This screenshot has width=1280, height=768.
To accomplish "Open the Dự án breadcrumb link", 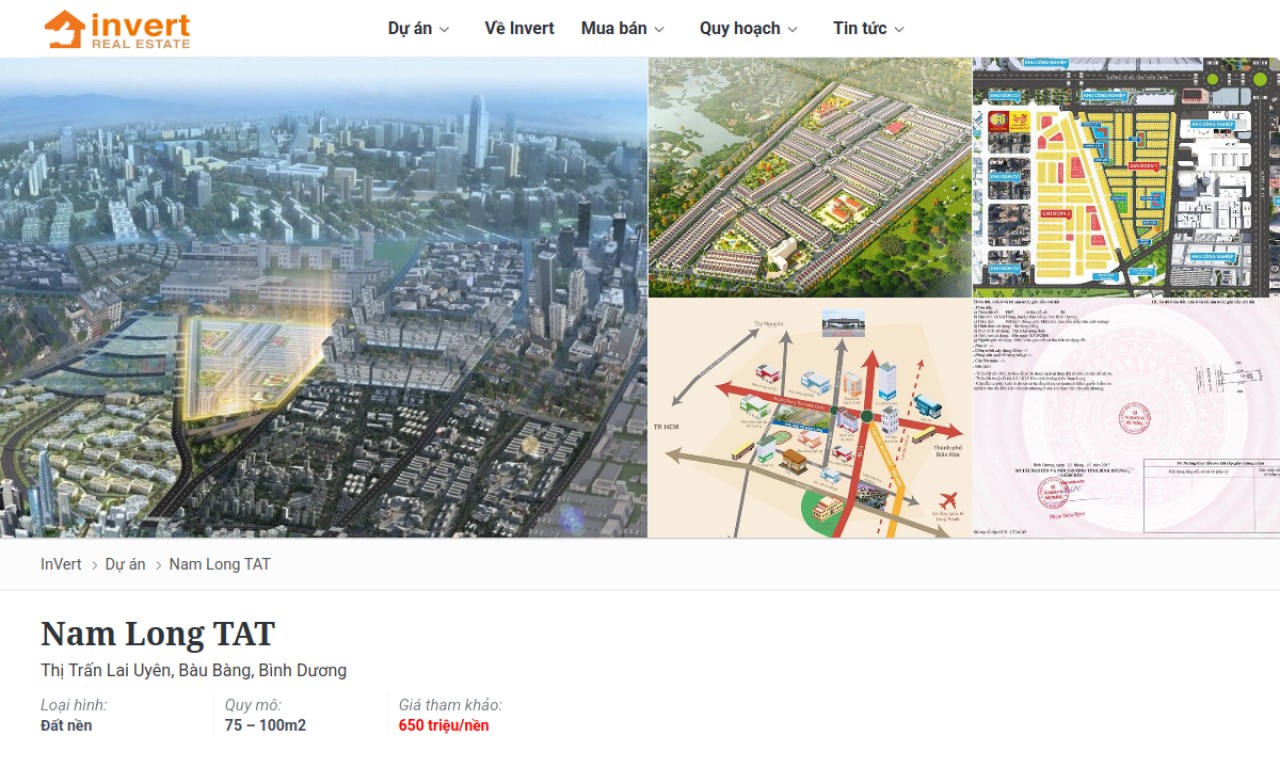I will 125,564.
